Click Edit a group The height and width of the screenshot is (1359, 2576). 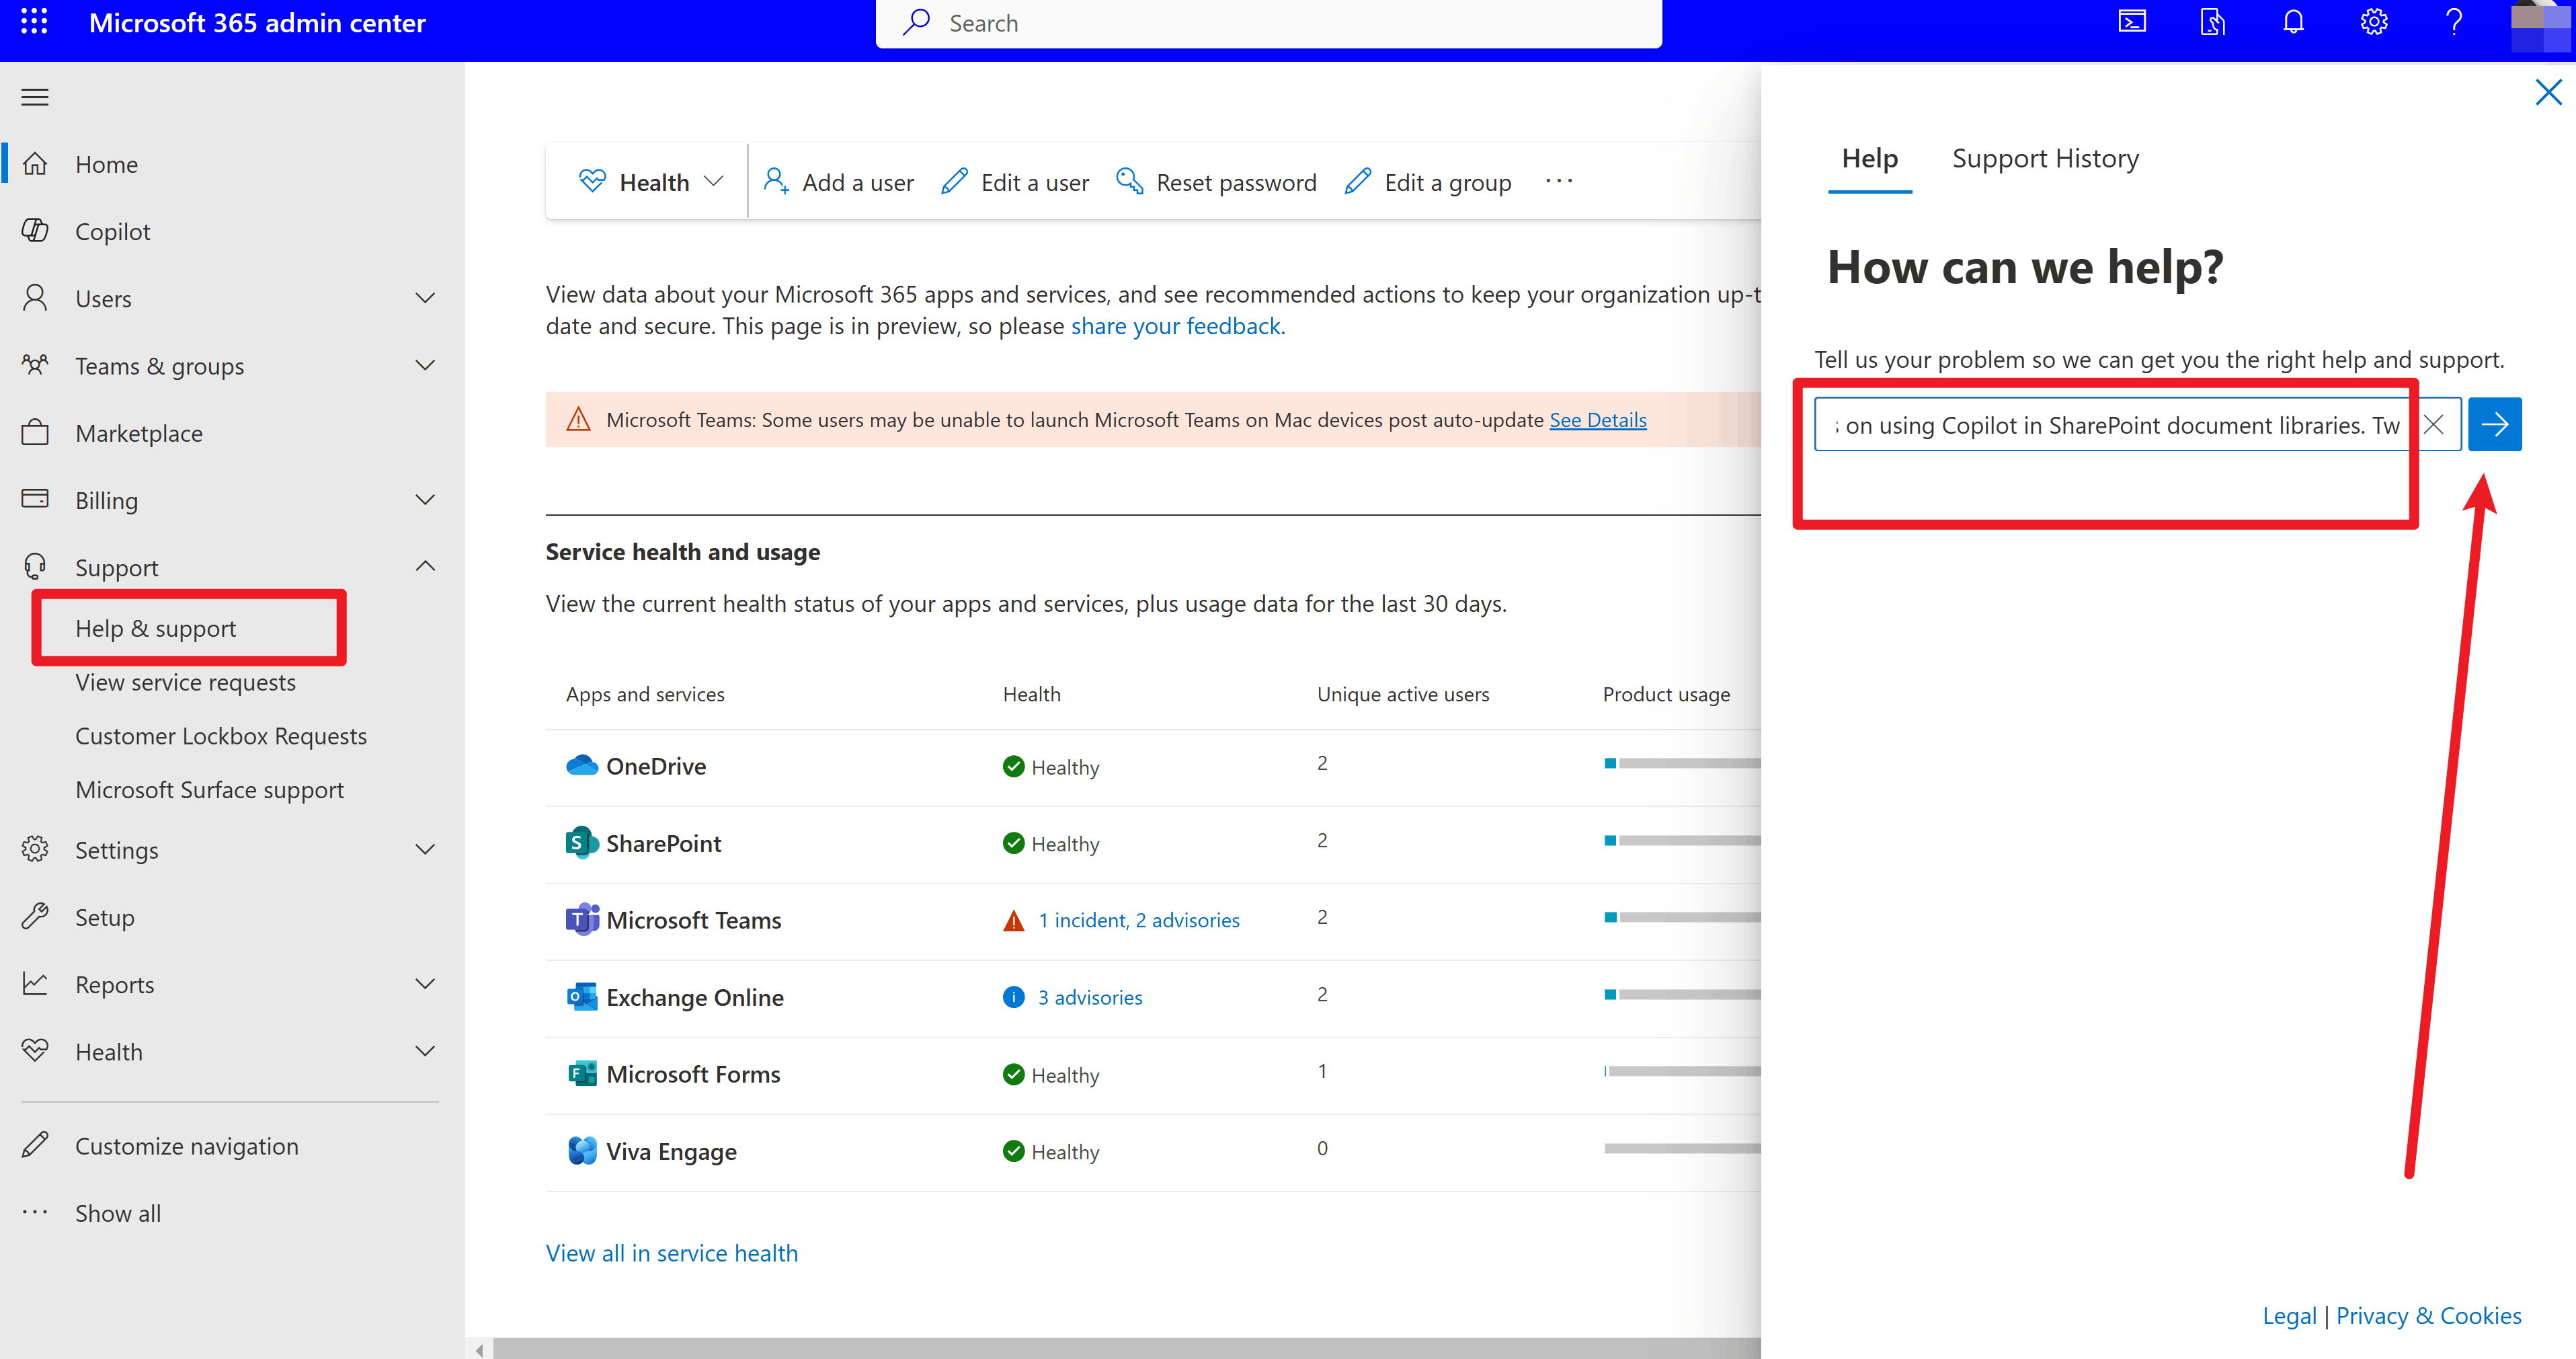pos(1429,182)
